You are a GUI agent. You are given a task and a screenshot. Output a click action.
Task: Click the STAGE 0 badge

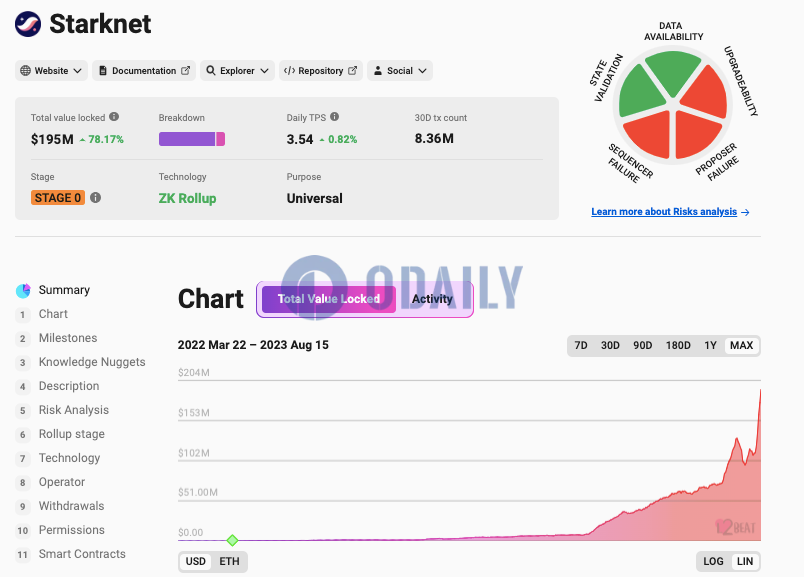pyautogui.click(x=57, y=198)
